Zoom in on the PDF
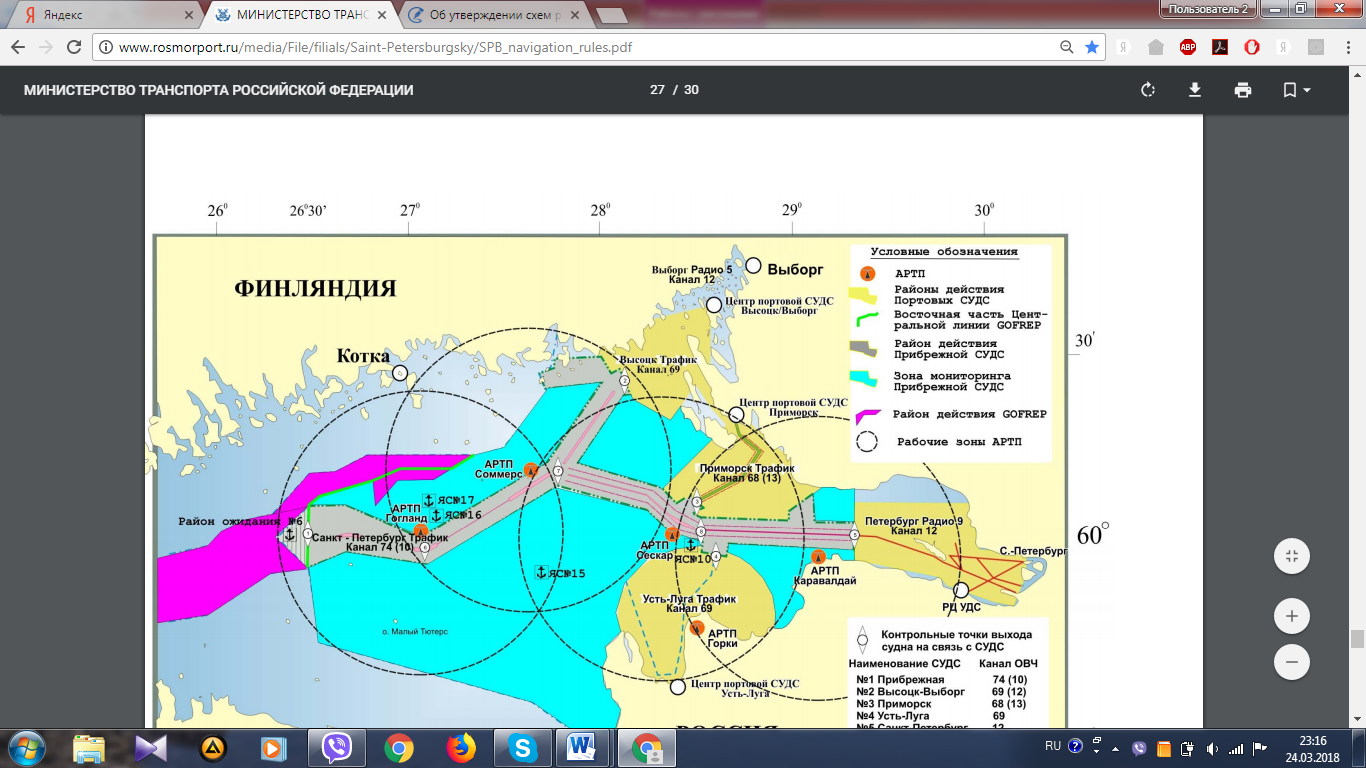The height and width of the screenshot is (768, 1366). coord(1292,616)
